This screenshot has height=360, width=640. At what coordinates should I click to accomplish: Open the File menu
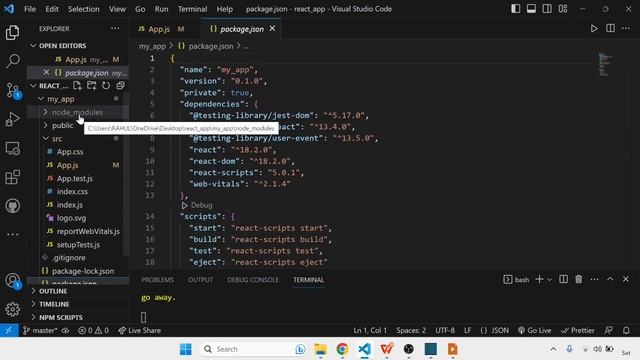coord(30,9)
